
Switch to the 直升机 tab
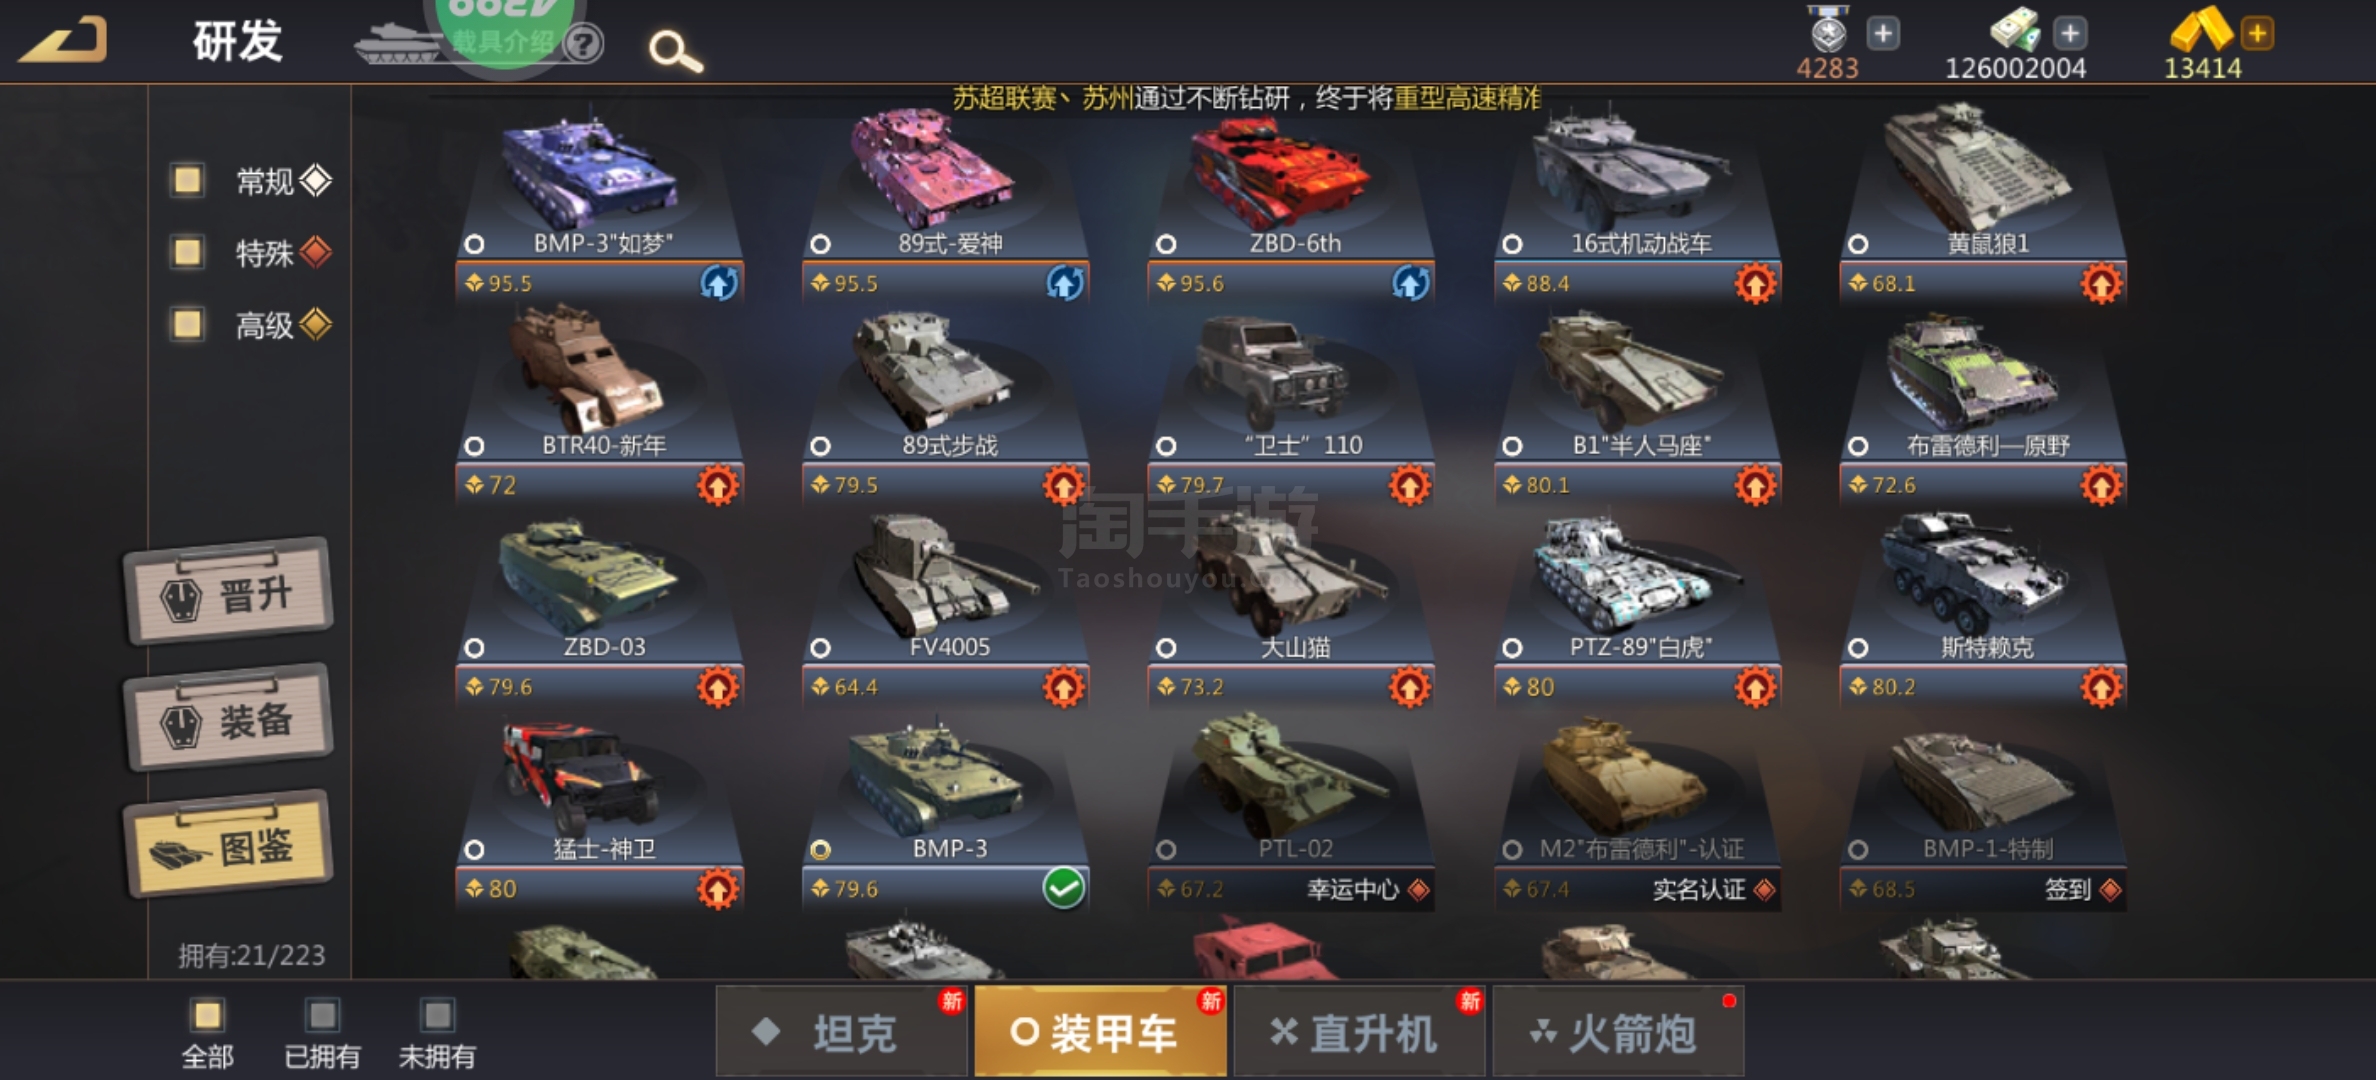(x=1359, y=1032)
